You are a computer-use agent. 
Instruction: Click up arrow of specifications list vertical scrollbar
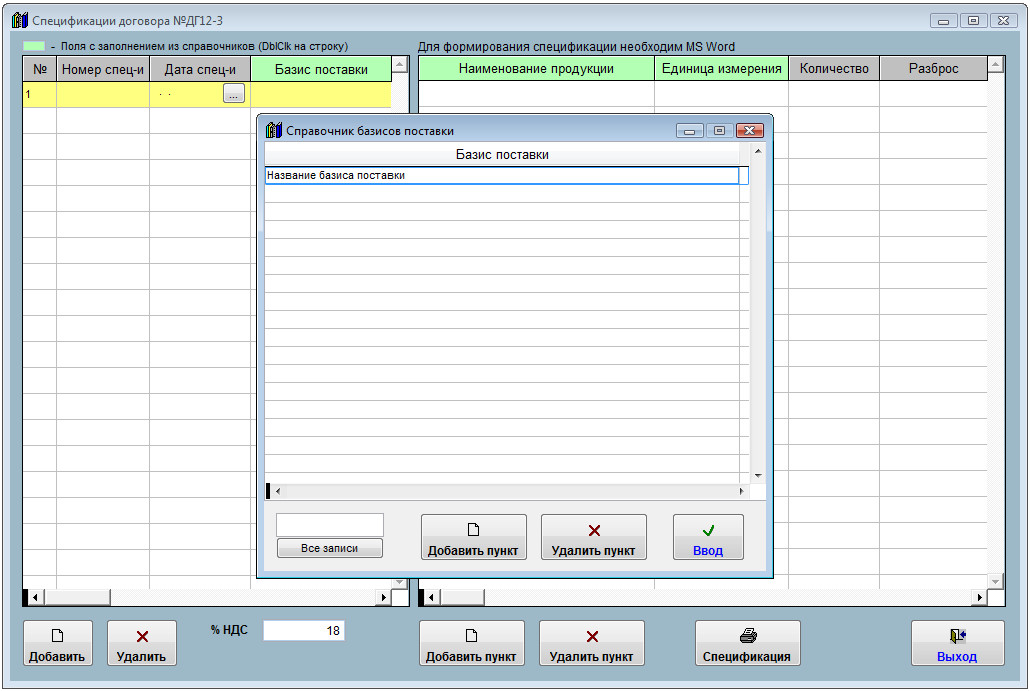399,64
